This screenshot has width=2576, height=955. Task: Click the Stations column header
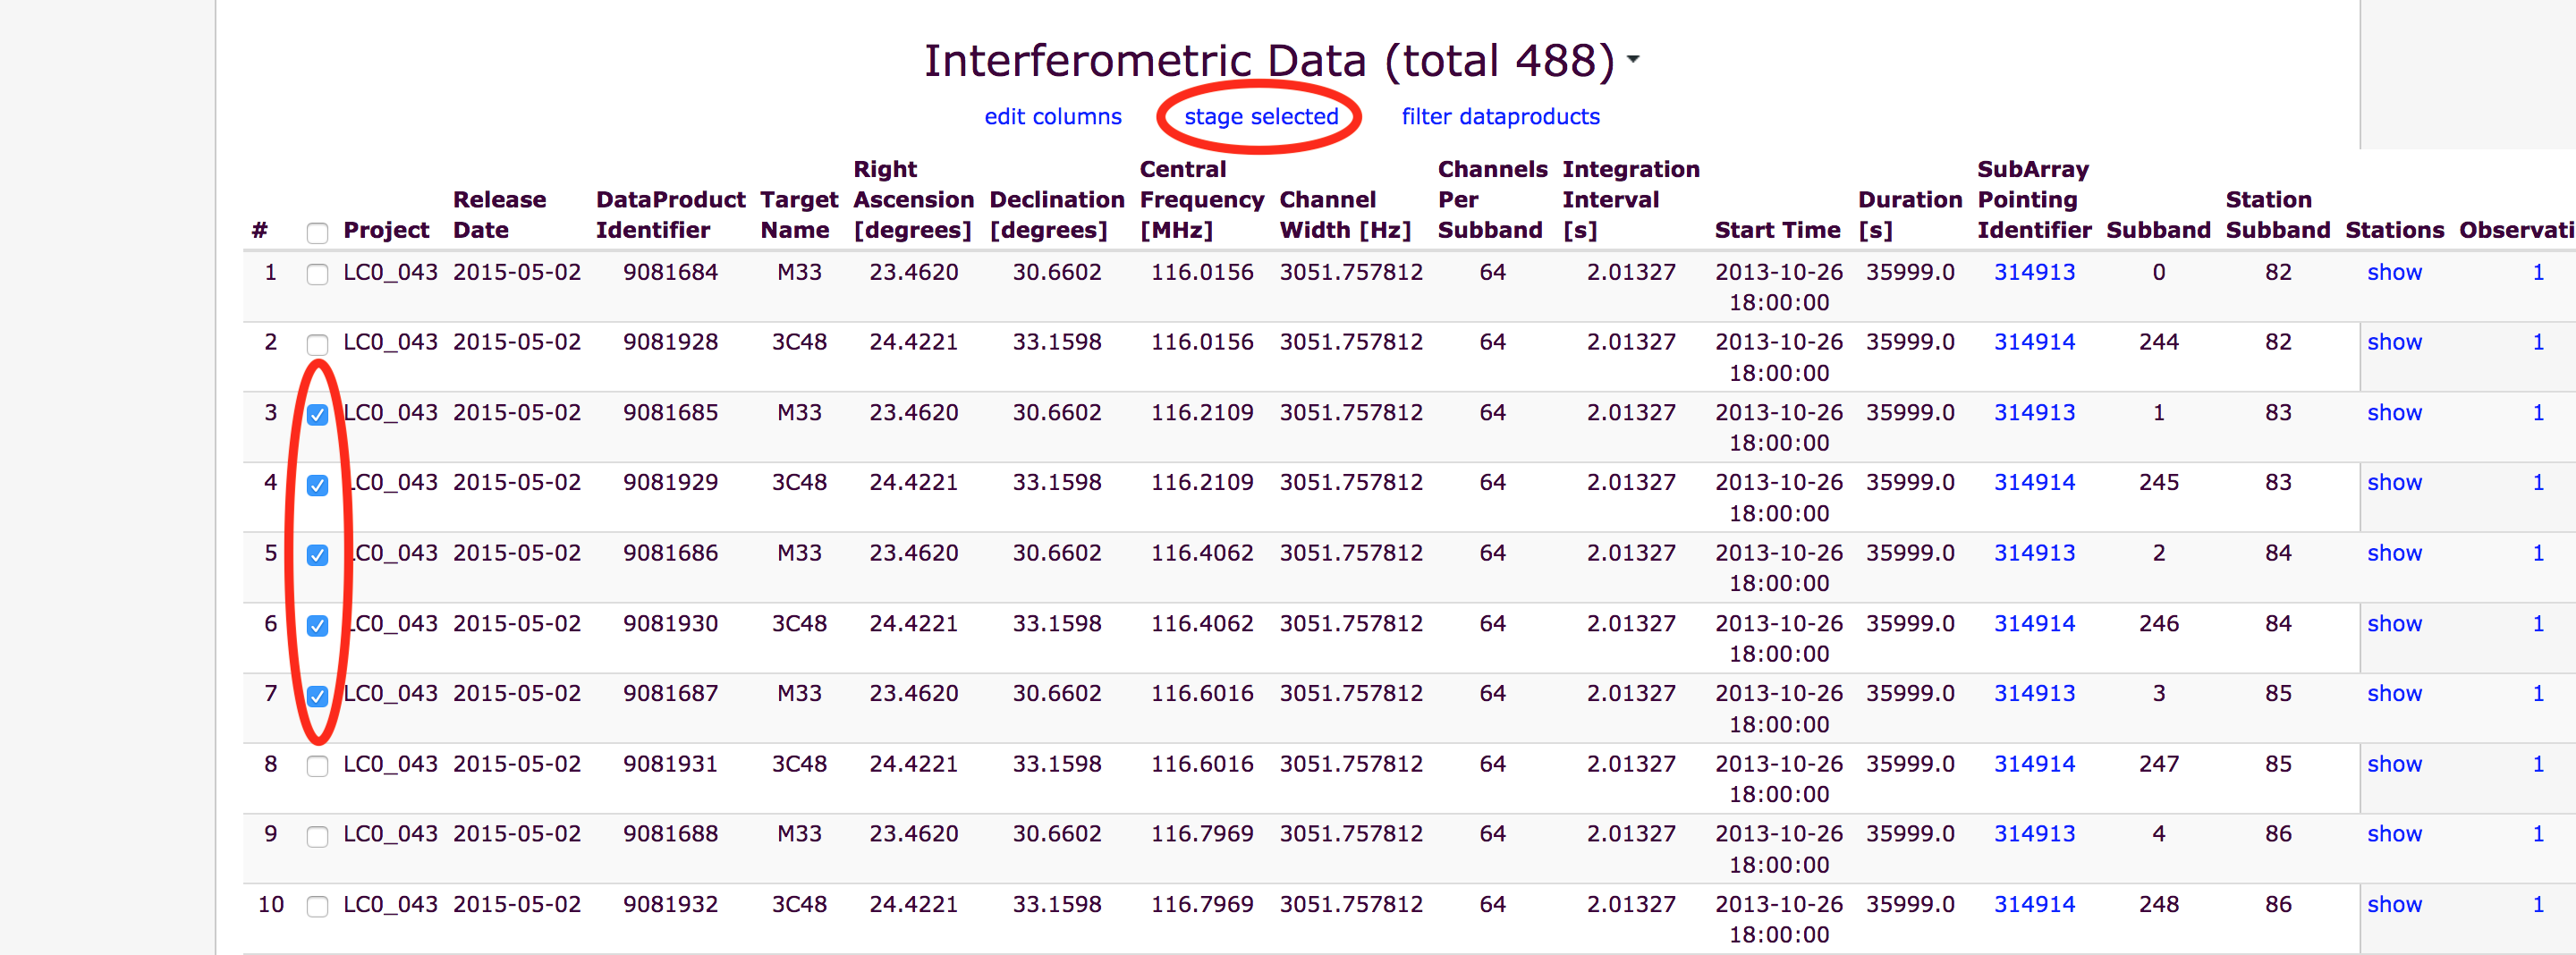2394,230
